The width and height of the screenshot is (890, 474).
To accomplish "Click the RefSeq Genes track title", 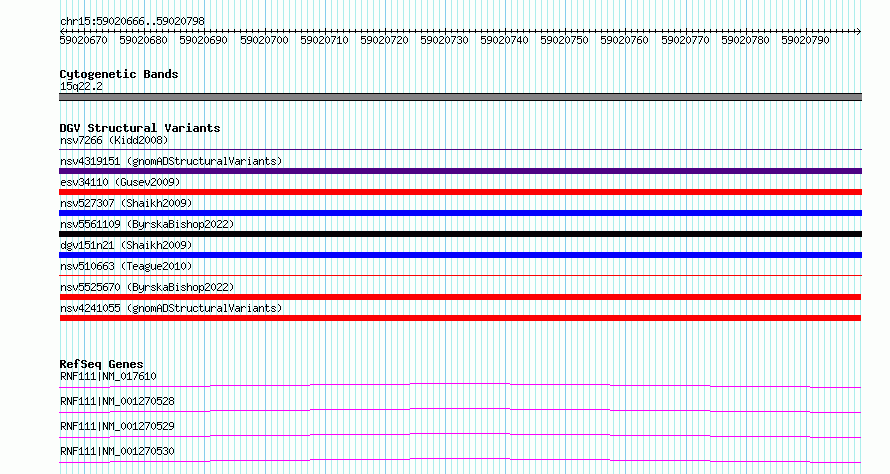I will (102, 364).
